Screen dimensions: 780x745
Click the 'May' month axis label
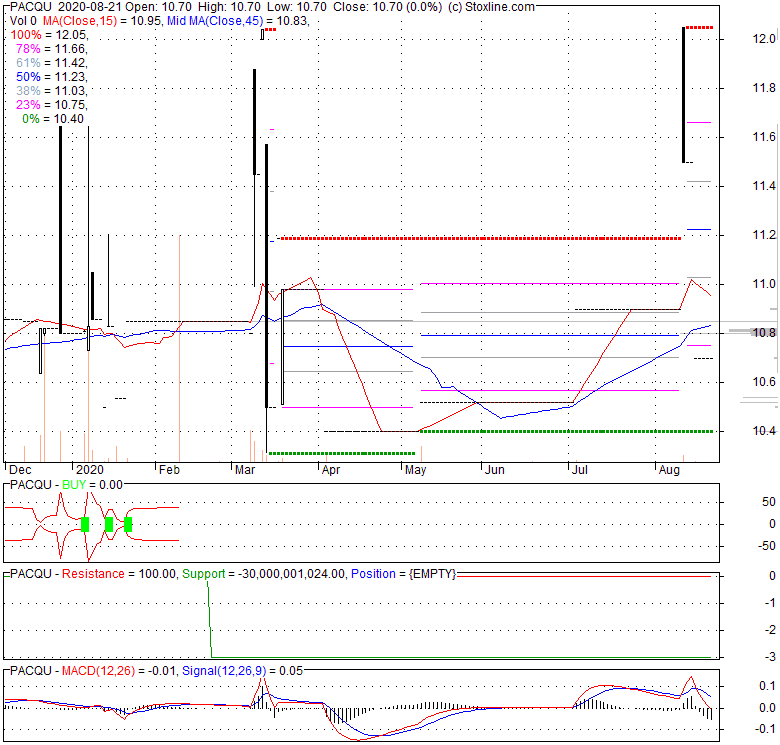click(415, 470)
